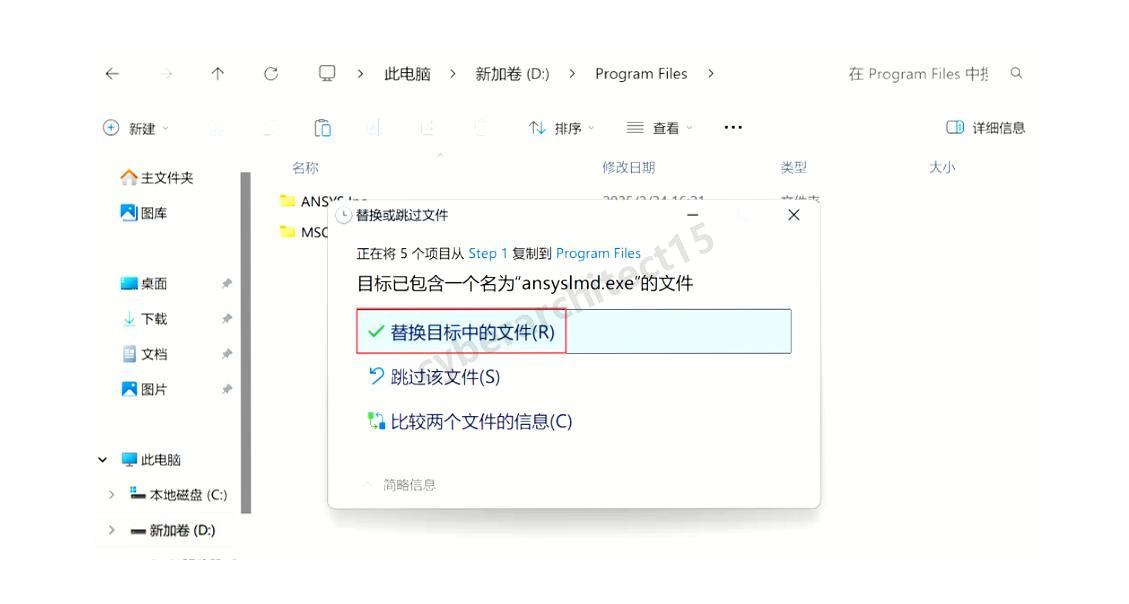1129x604 pixels.
Task: Collapse the 此电脑 tree node
Action: pyautogui.click(x=103, y=459)
